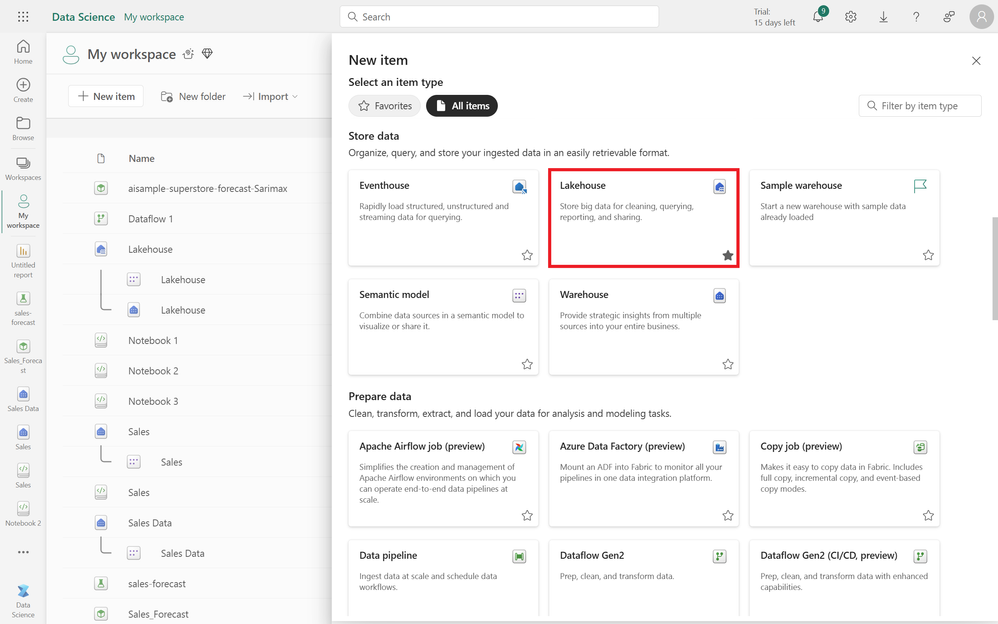Click the top Search box
The image size is (998, 624).
click(499, 17)
